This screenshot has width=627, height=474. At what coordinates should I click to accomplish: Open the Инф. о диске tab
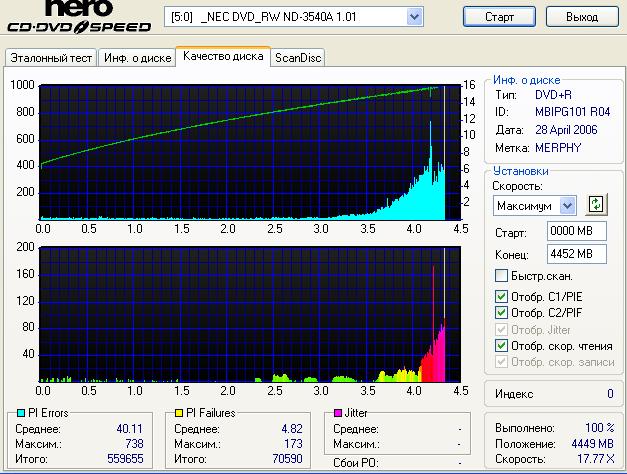coord(136,58)
